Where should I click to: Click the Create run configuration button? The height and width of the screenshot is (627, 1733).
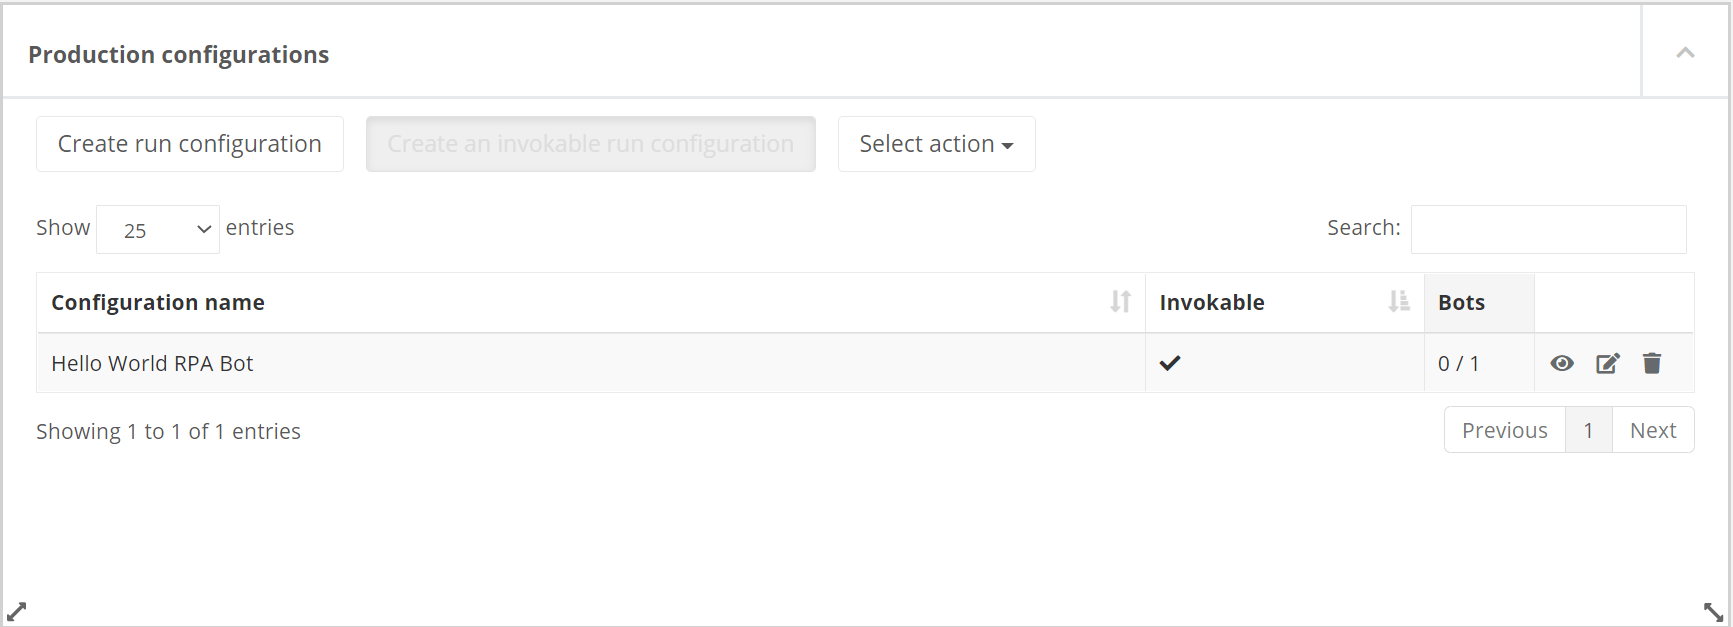pyautogui.click(x=189, y=143)
